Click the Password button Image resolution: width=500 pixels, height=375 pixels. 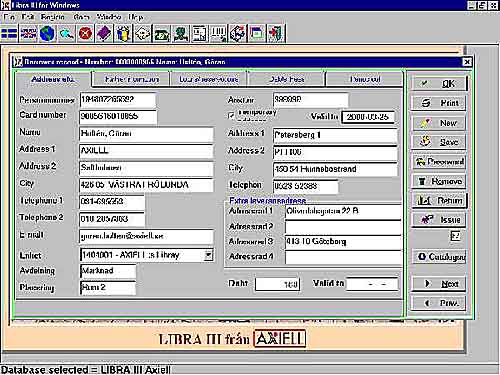[x=439, y=162]
